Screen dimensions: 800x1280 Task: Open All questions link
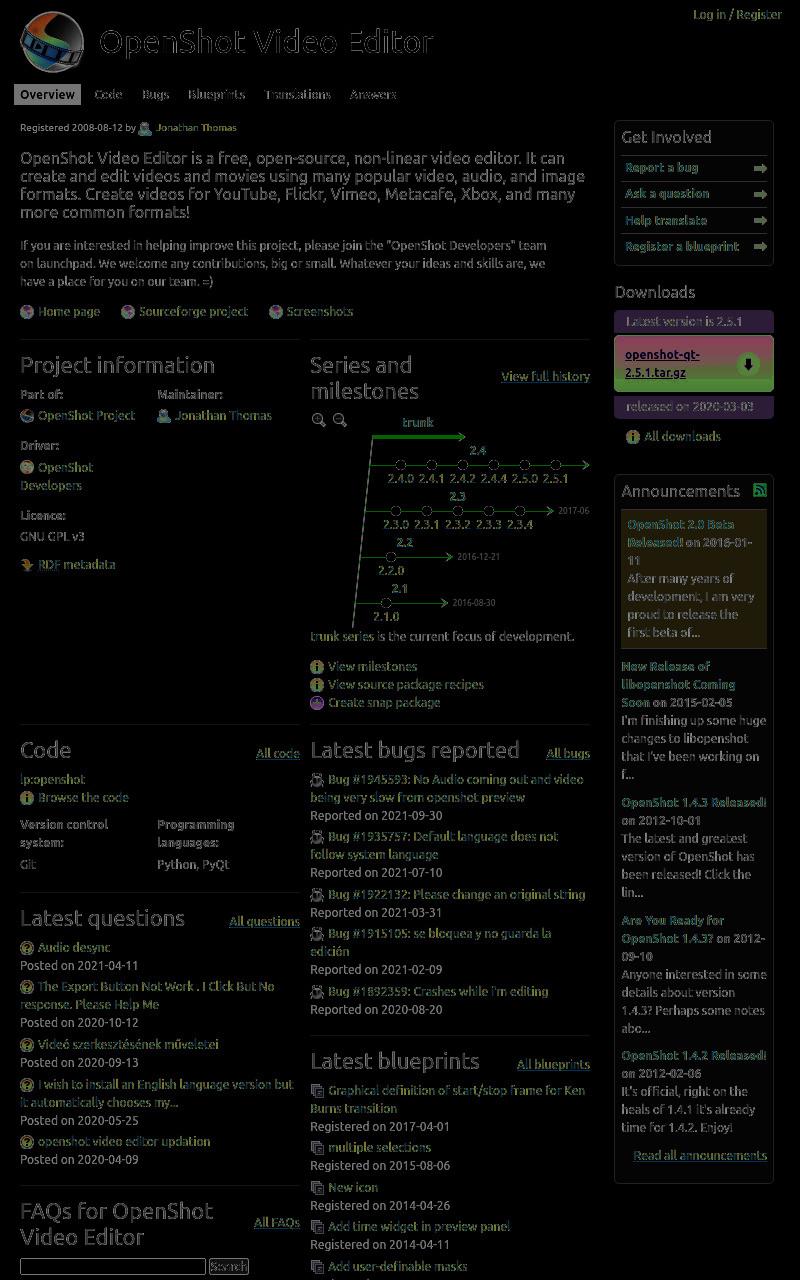point(264,922)
